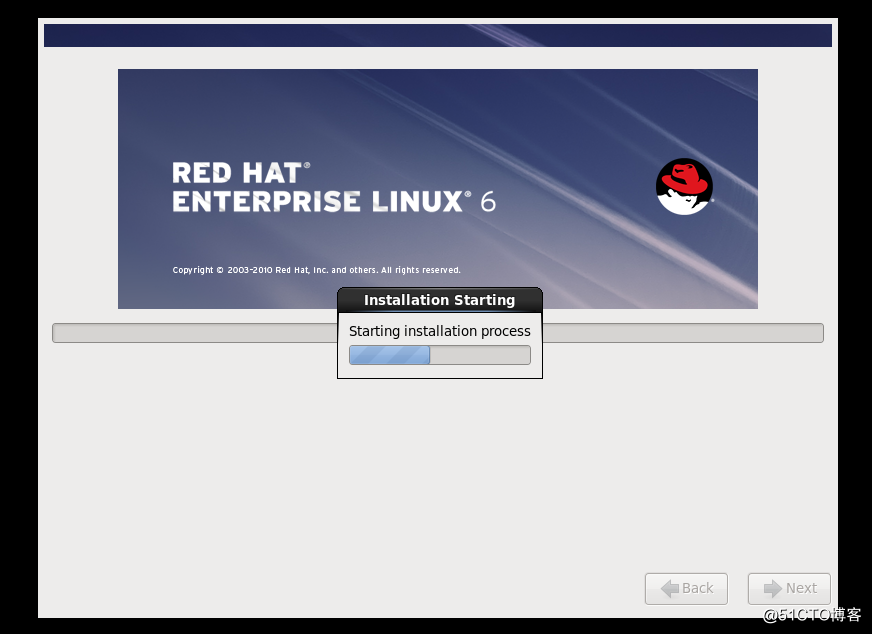This screenshot has width=872, height=634.
Task: Click the Back button
Action: tap(686, 588)
